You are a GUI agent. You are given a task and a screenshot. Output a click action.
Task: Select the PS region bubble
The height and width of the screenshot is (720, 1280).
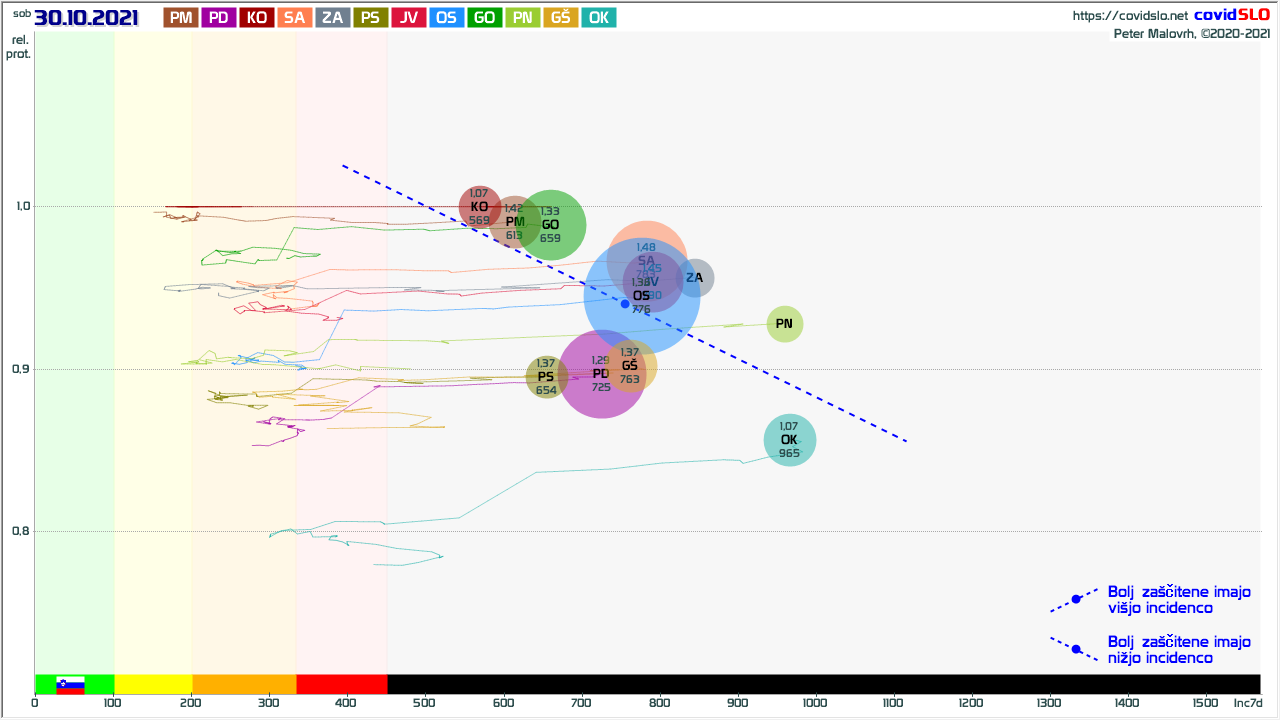[546, 377]
